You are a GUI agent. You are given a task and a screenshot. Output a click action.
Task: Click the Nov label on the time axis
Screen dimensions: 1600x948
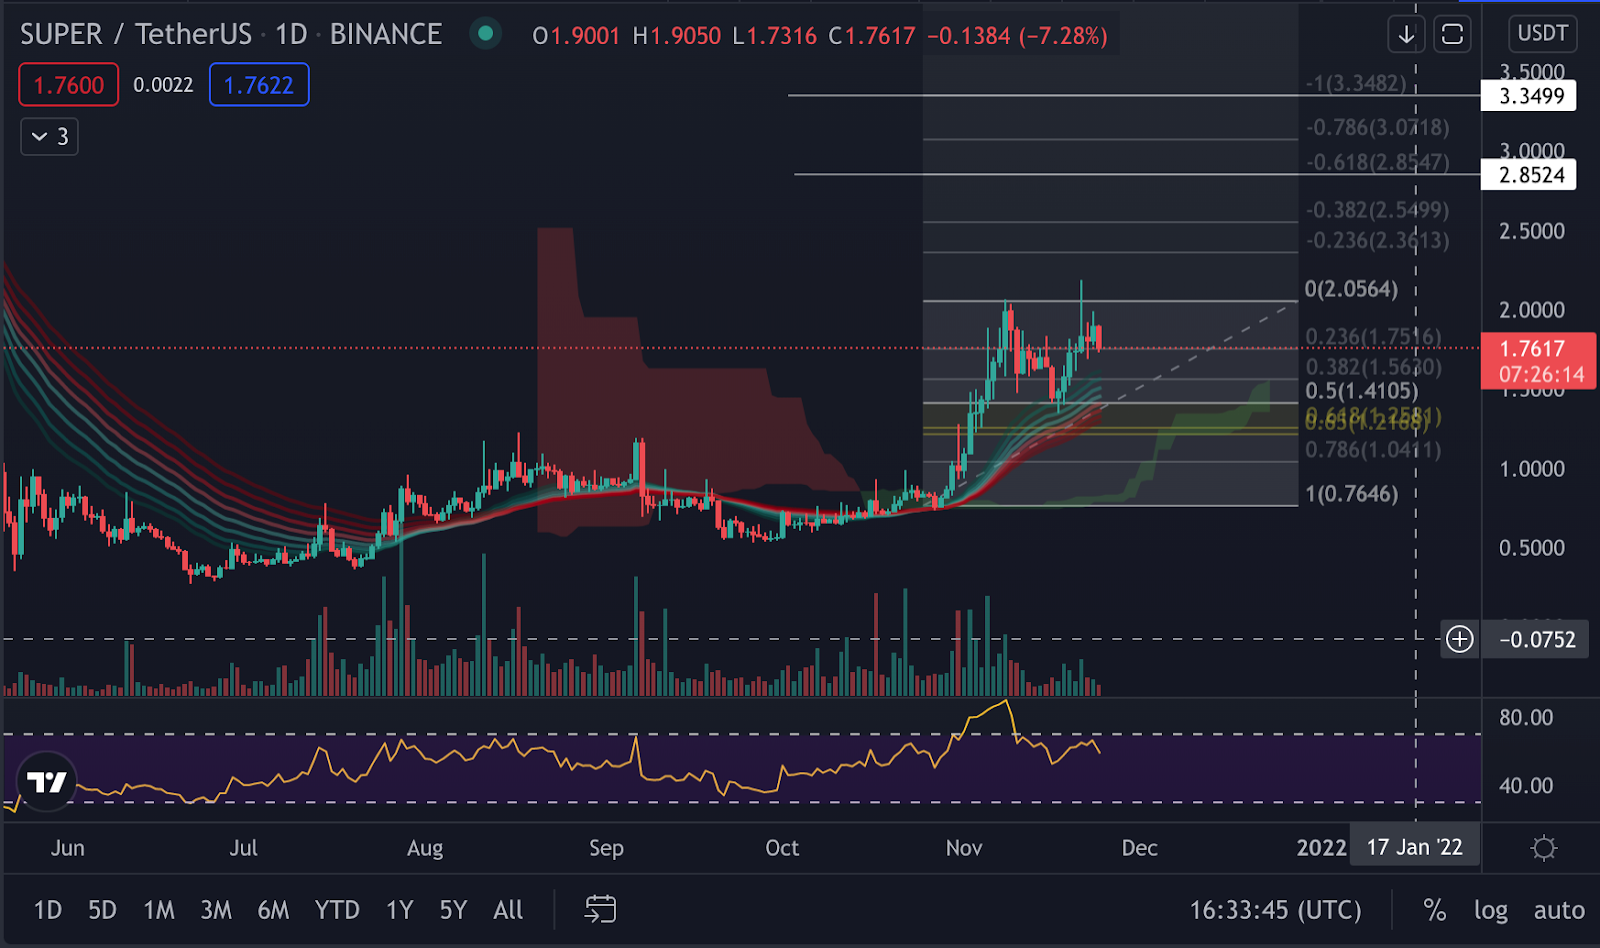tap(964, 848)
